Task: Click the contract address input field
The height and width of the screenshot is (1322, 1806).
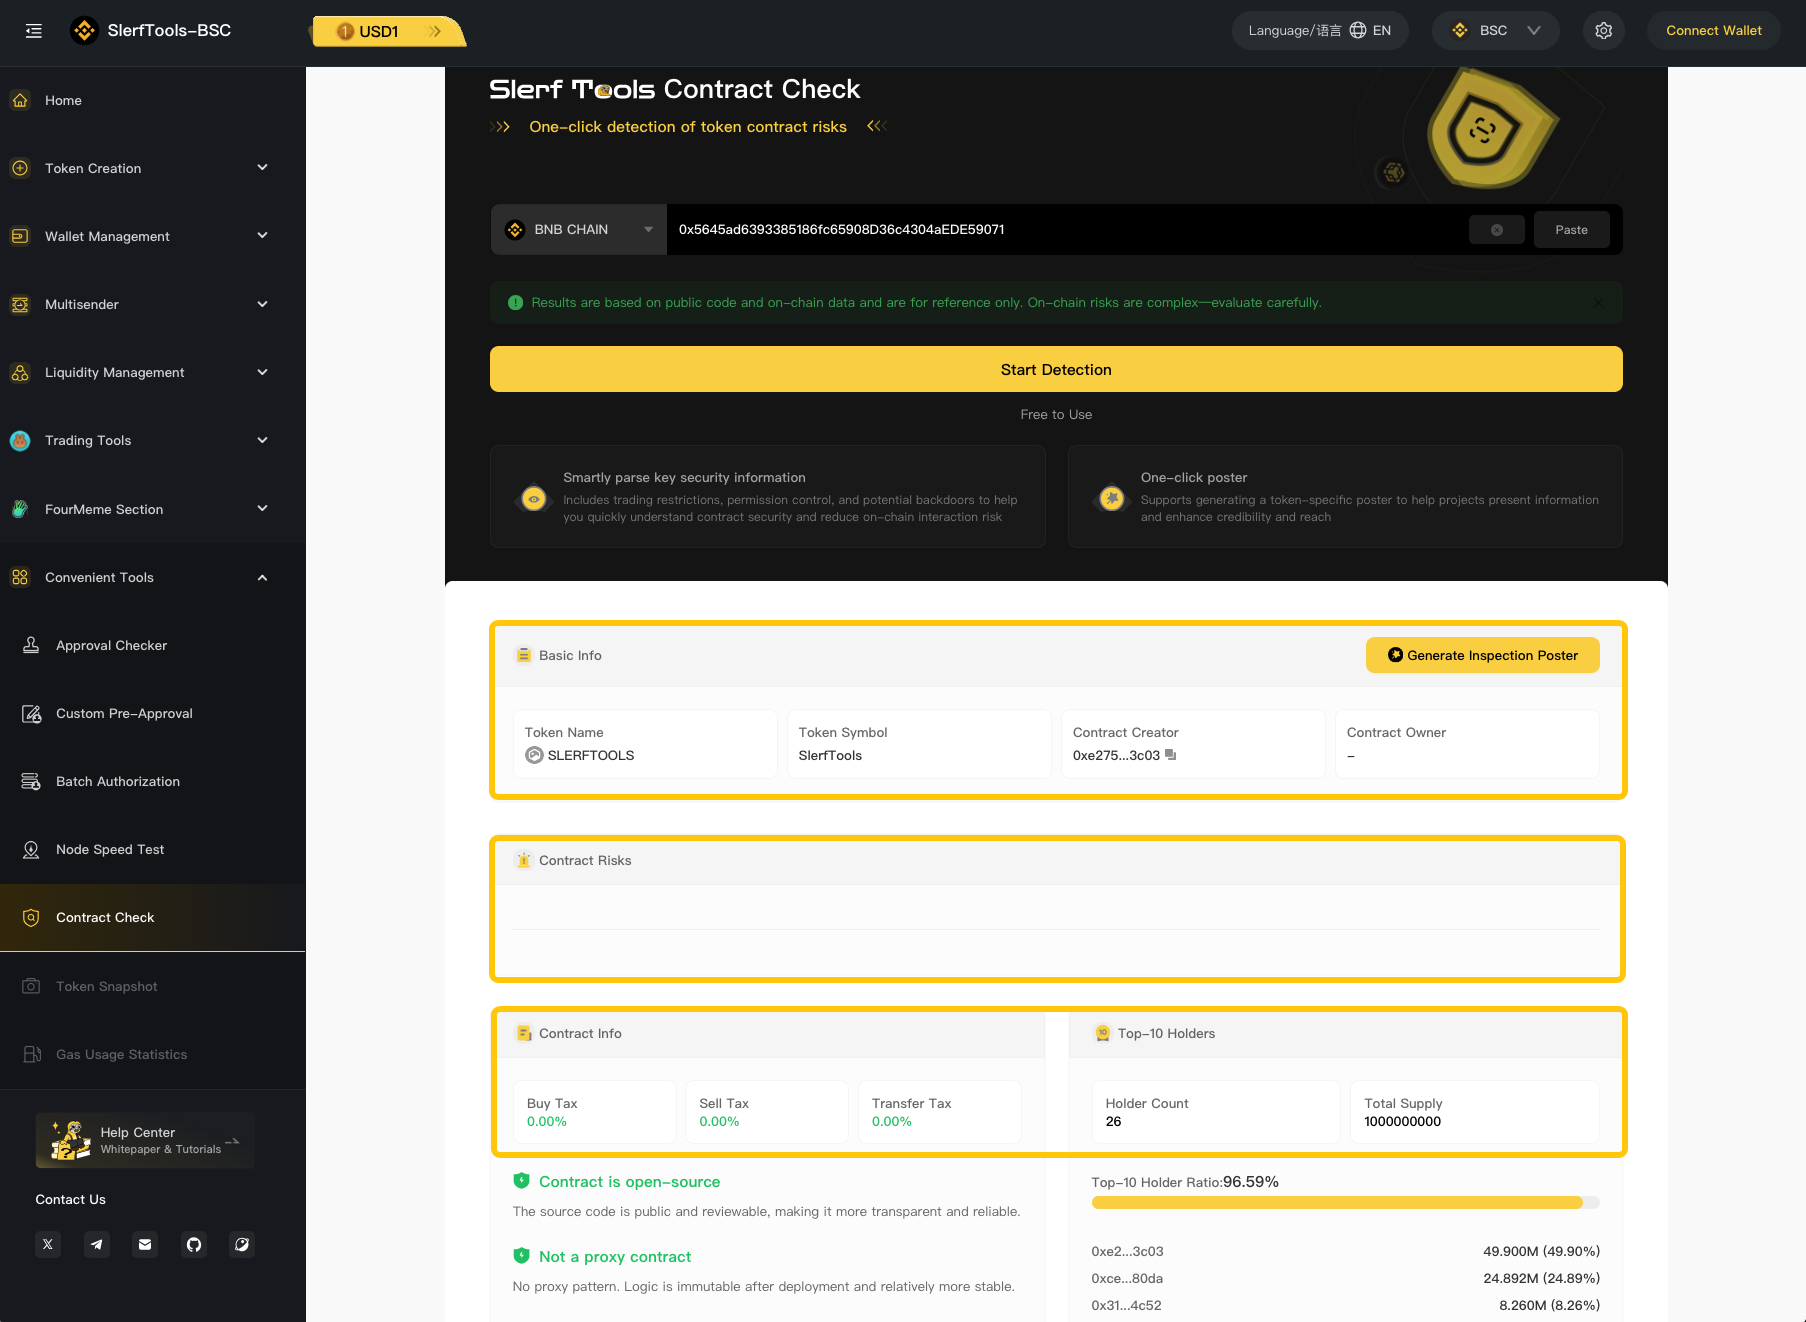Action: tap(1060, 230)
